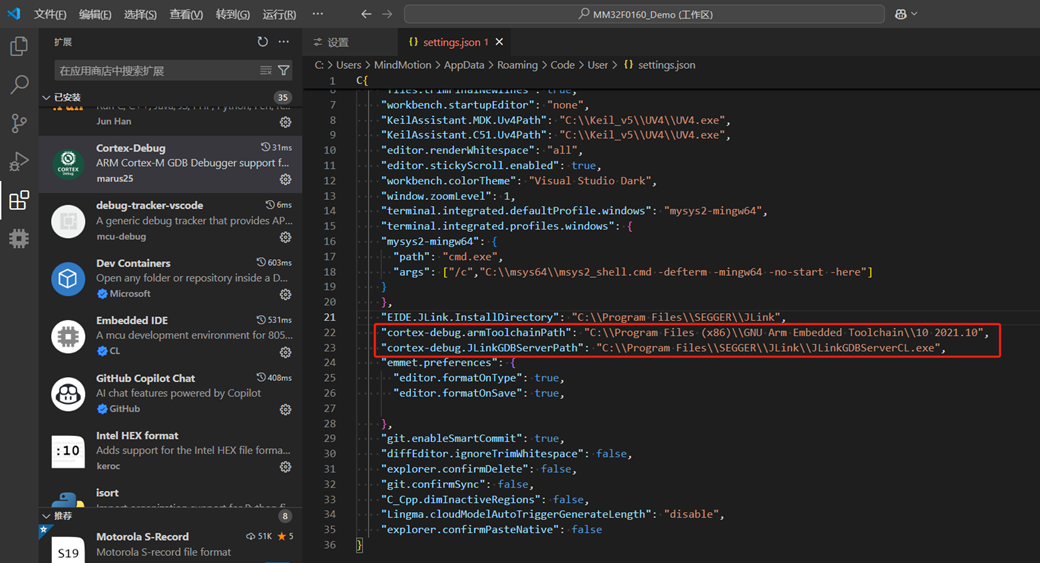Go back using the navigation arrow
Image resolution: width=1040 pixels, height=563 pixels.
(366, 14)
